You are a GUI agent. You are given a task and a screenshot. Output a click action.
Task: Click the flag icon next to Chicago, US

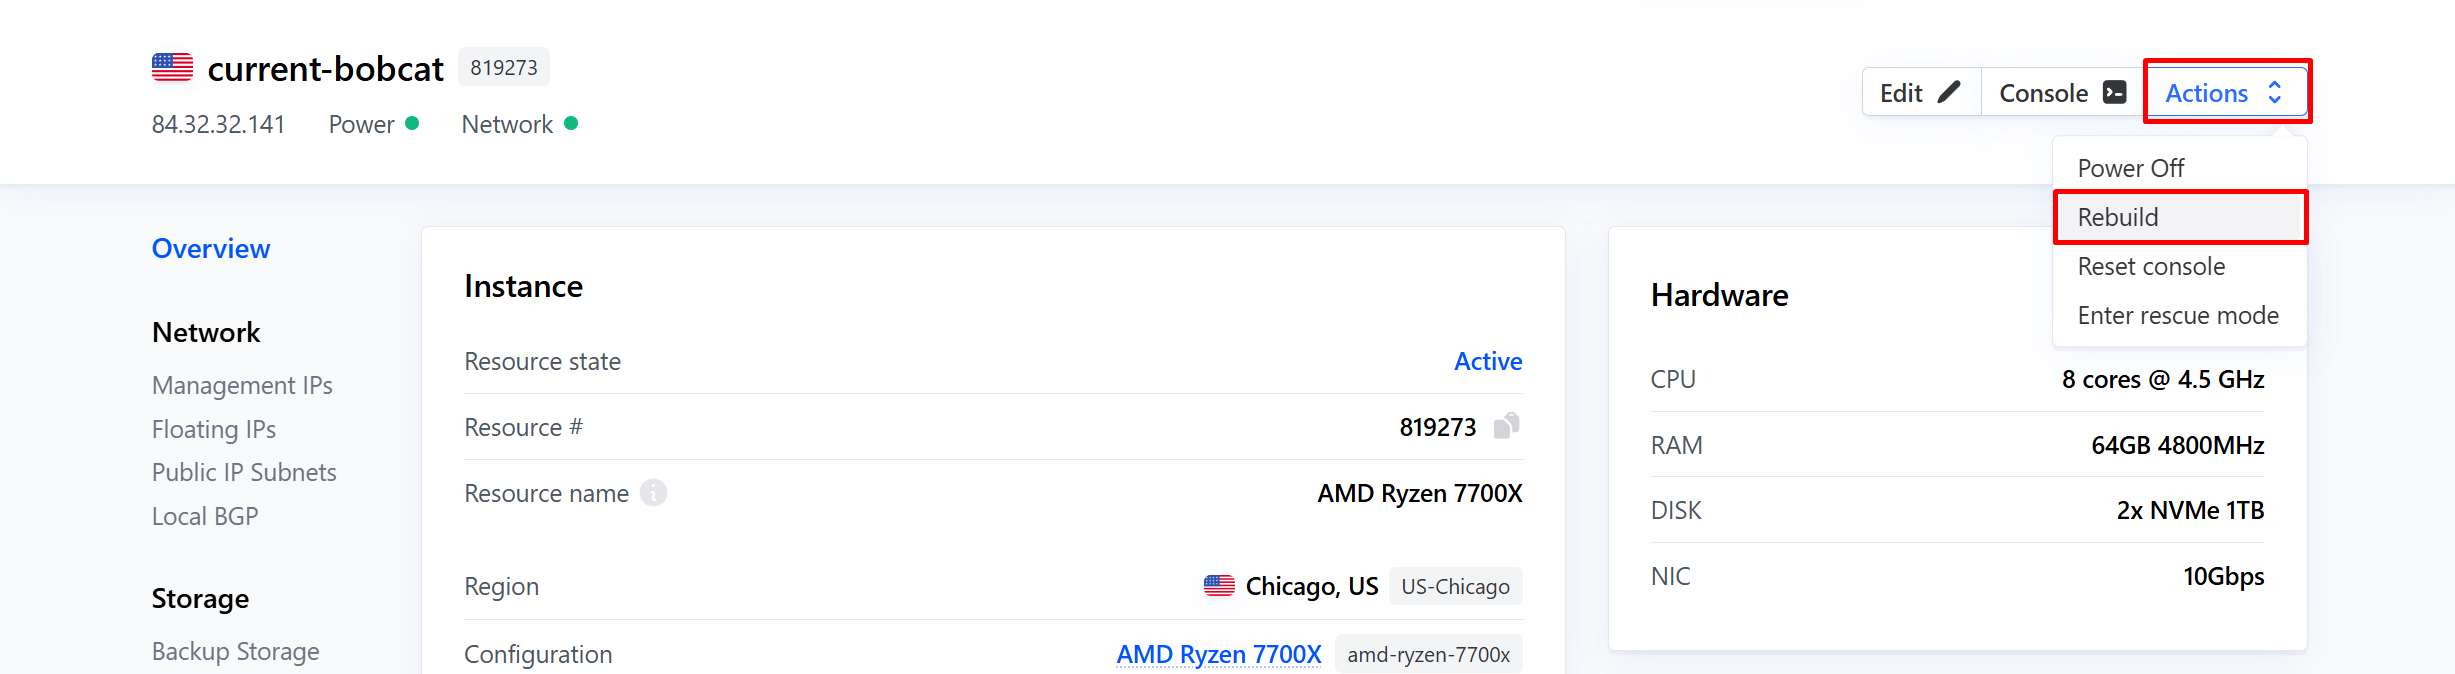coord(1219,586)
